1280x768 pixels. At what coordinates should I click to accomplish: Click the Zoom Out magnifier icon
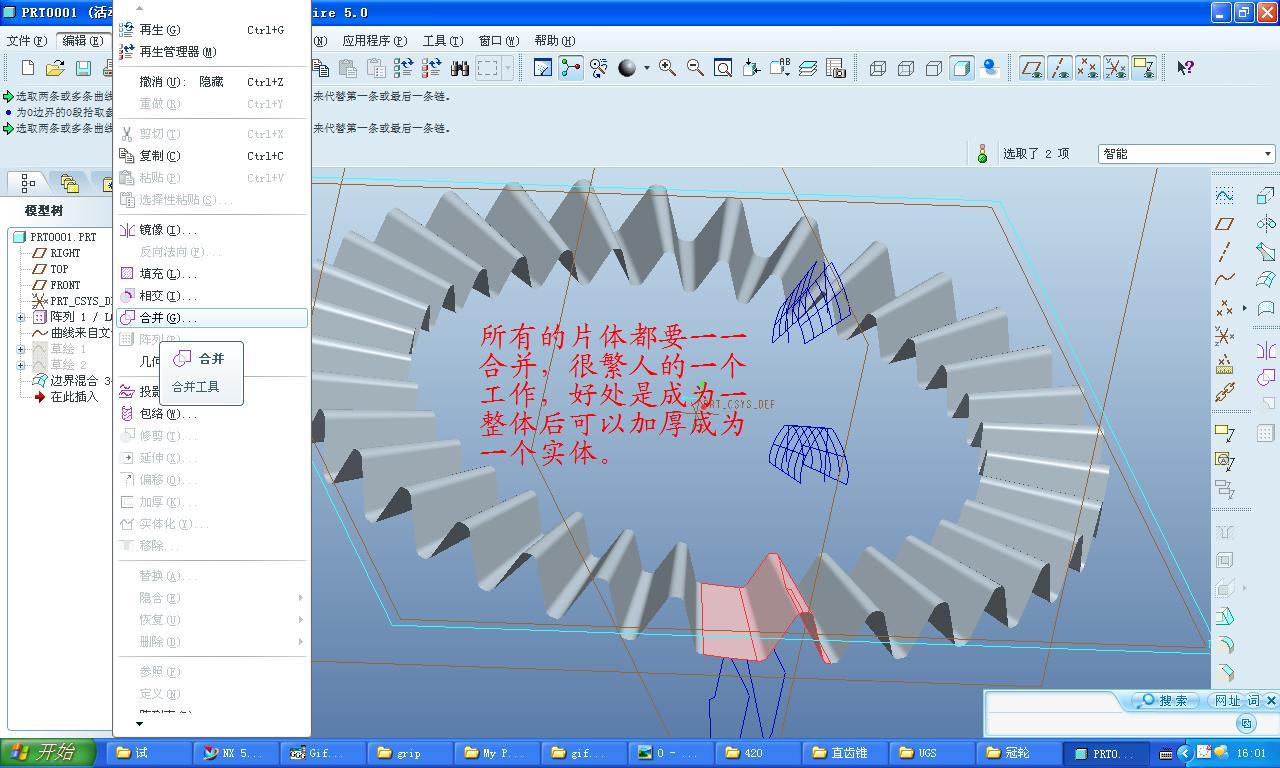pos(695,68)
